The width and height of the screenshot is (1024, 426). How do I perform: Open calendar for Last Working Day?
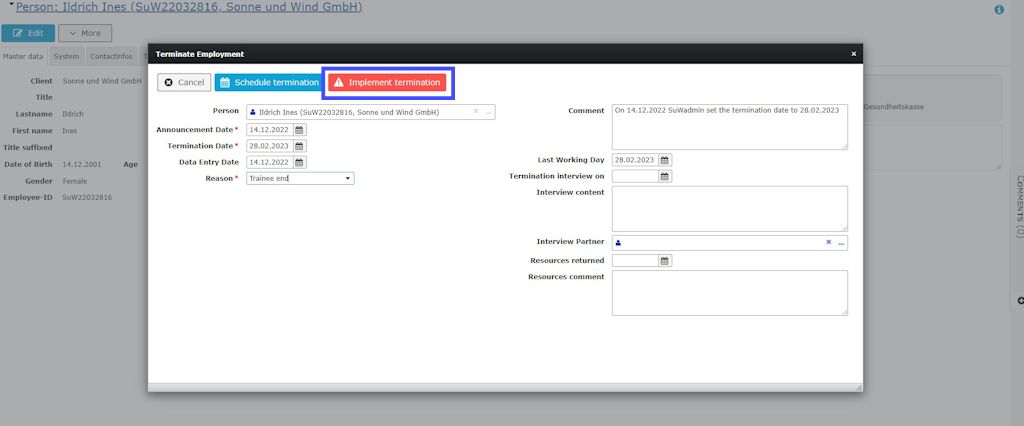tap(664, 160)
